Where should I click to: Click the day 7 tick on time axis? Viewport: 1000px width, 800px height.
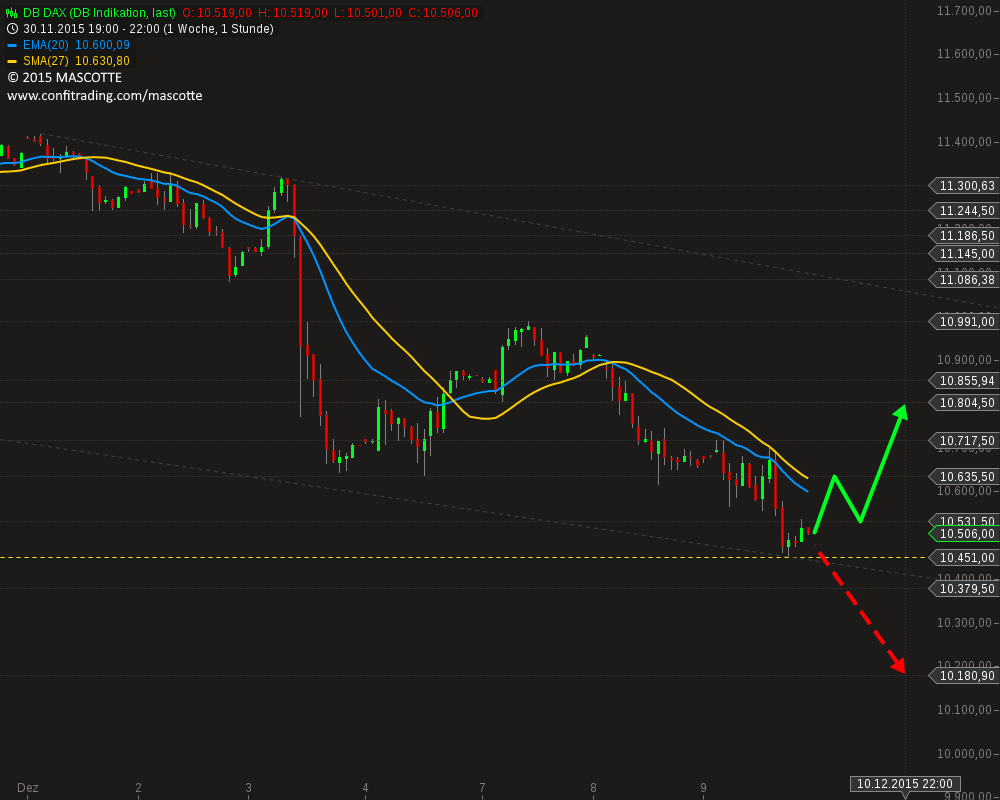tap(482, 788)
